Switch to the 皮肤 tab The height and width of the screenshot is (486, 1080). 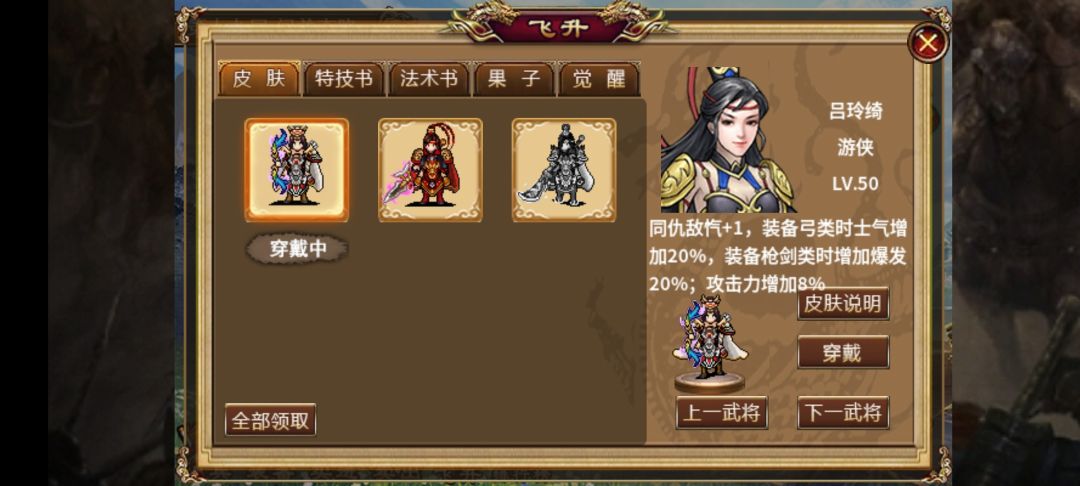260,79
